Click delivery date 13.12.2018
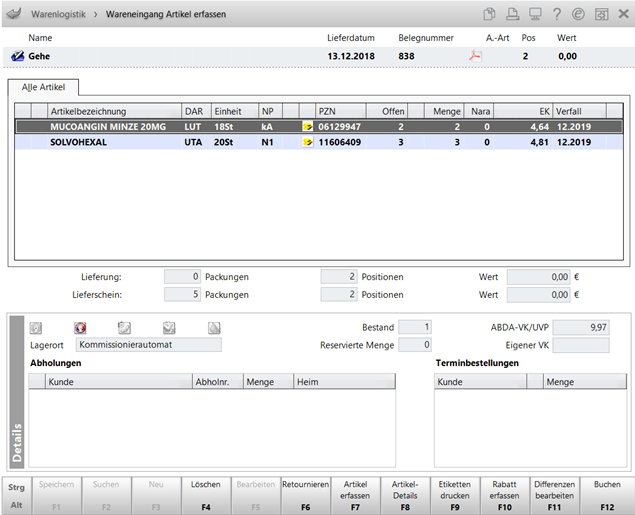The height and width of the screenshot is (515, 635). pyautogui.click(x=351, y=56)
